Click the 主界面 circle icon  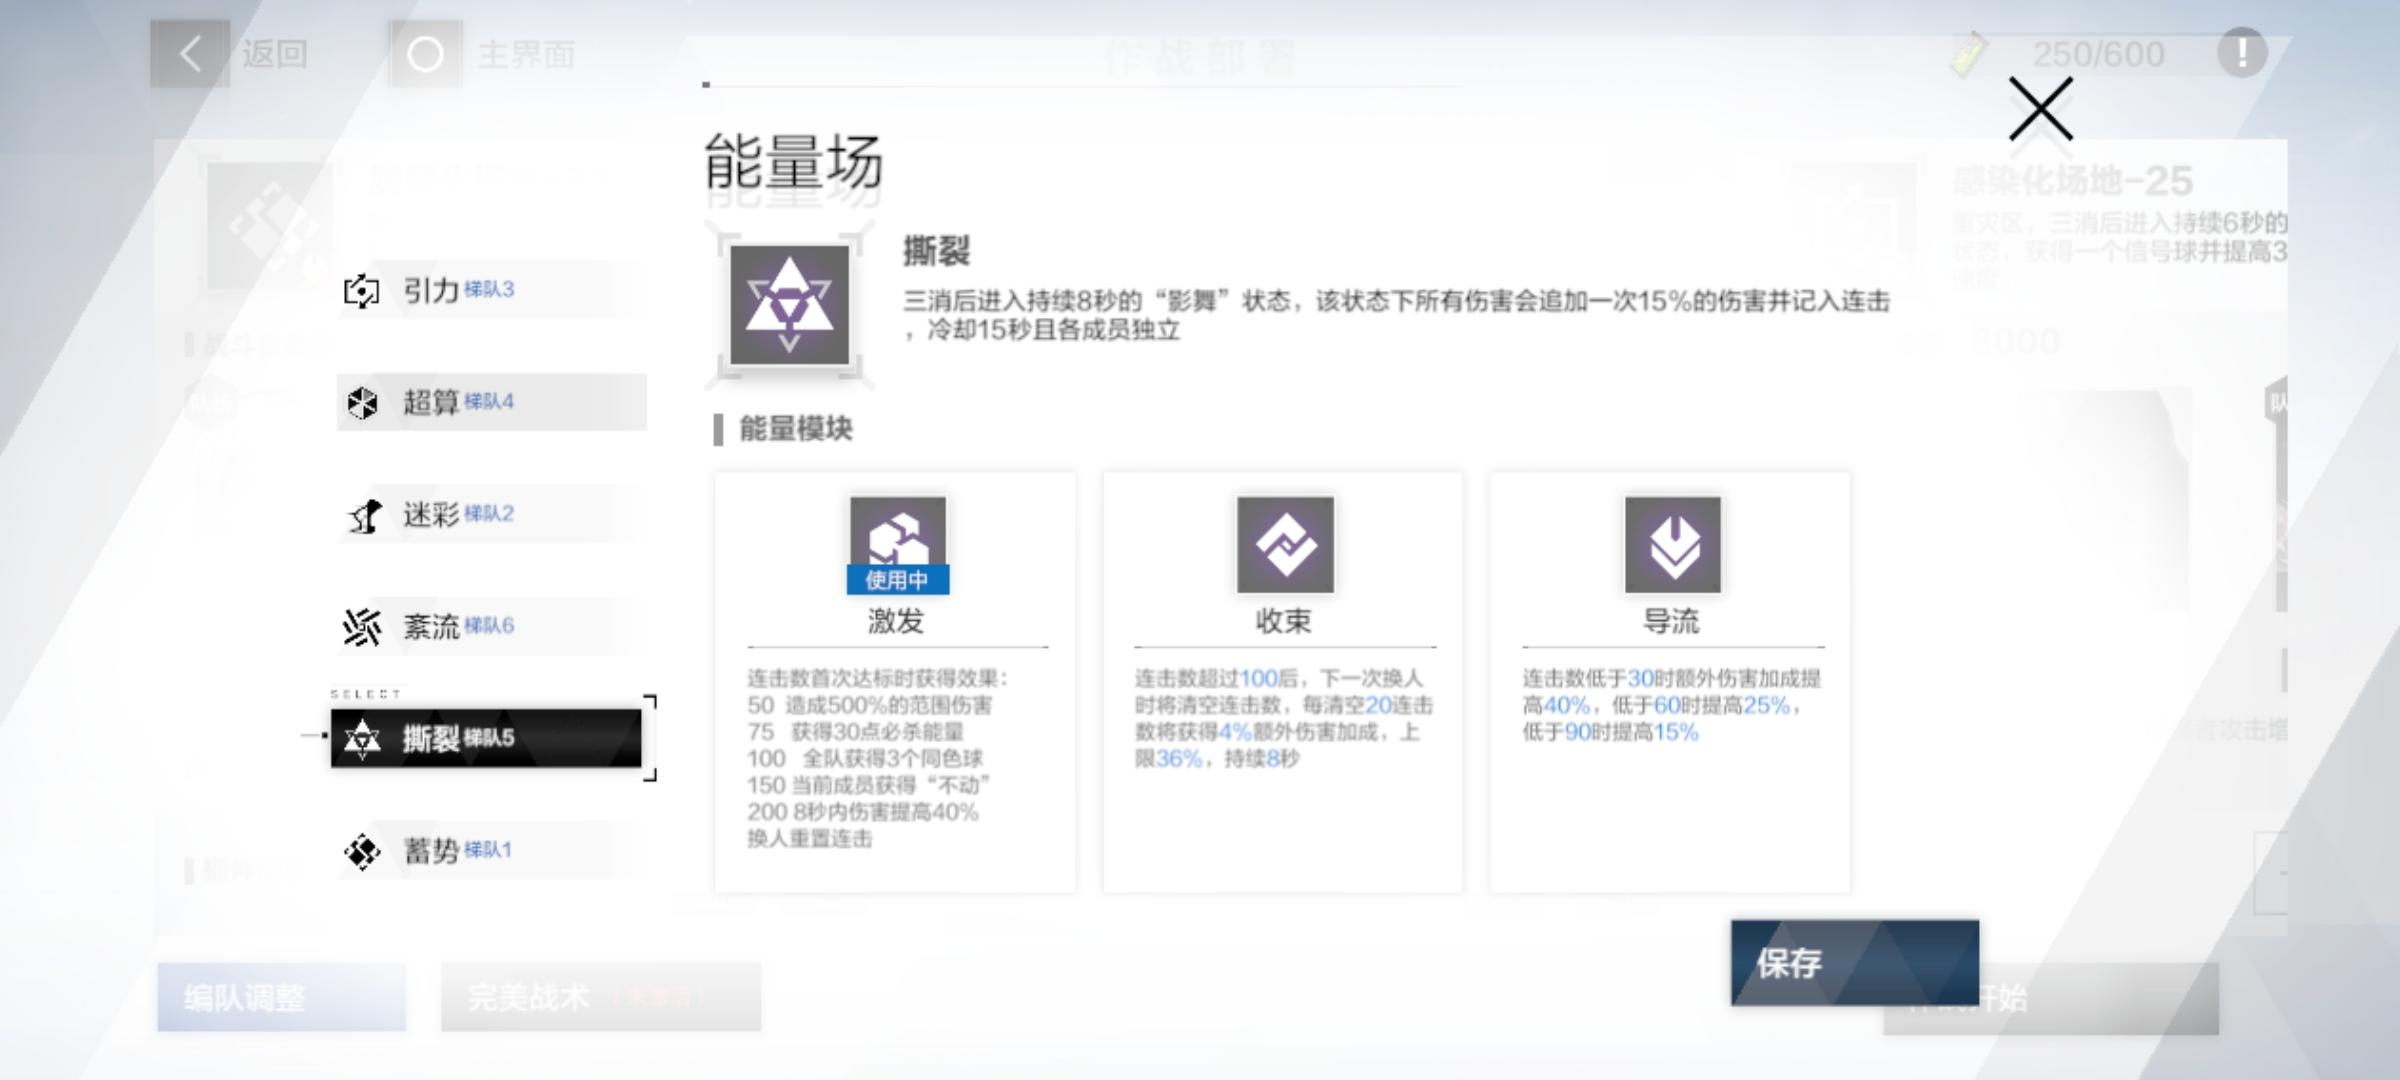click(x=425, y=54)
